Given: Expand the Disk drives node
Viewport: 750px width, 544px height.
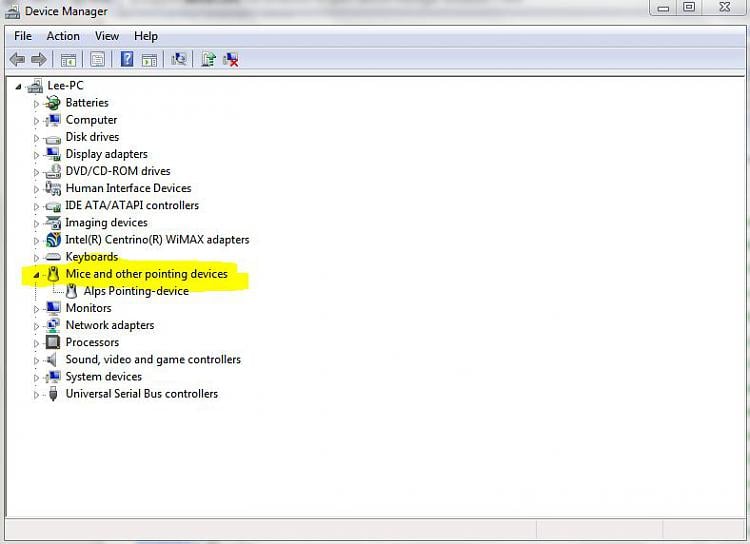Looking at the screenshot, I should 36,138.
